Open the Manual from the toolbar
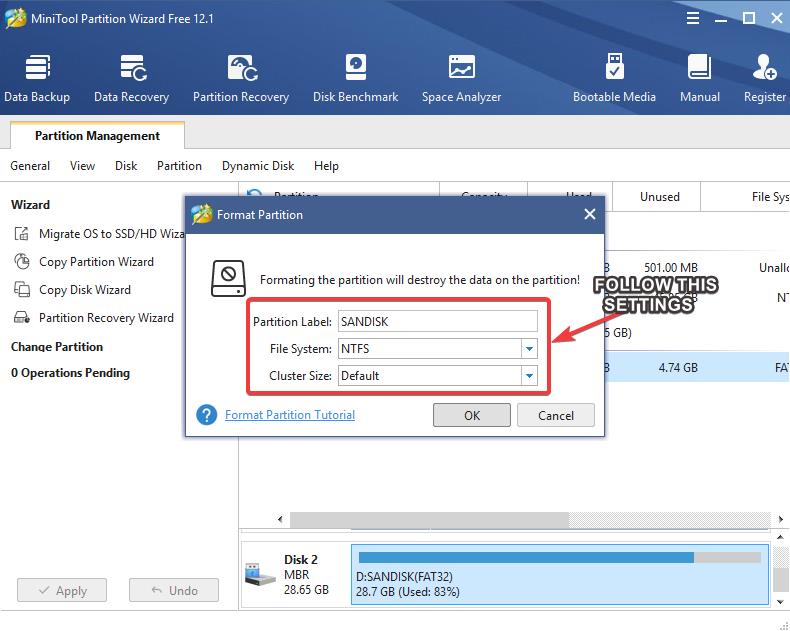This screenshot has height=631, width=790. (700, 79)
